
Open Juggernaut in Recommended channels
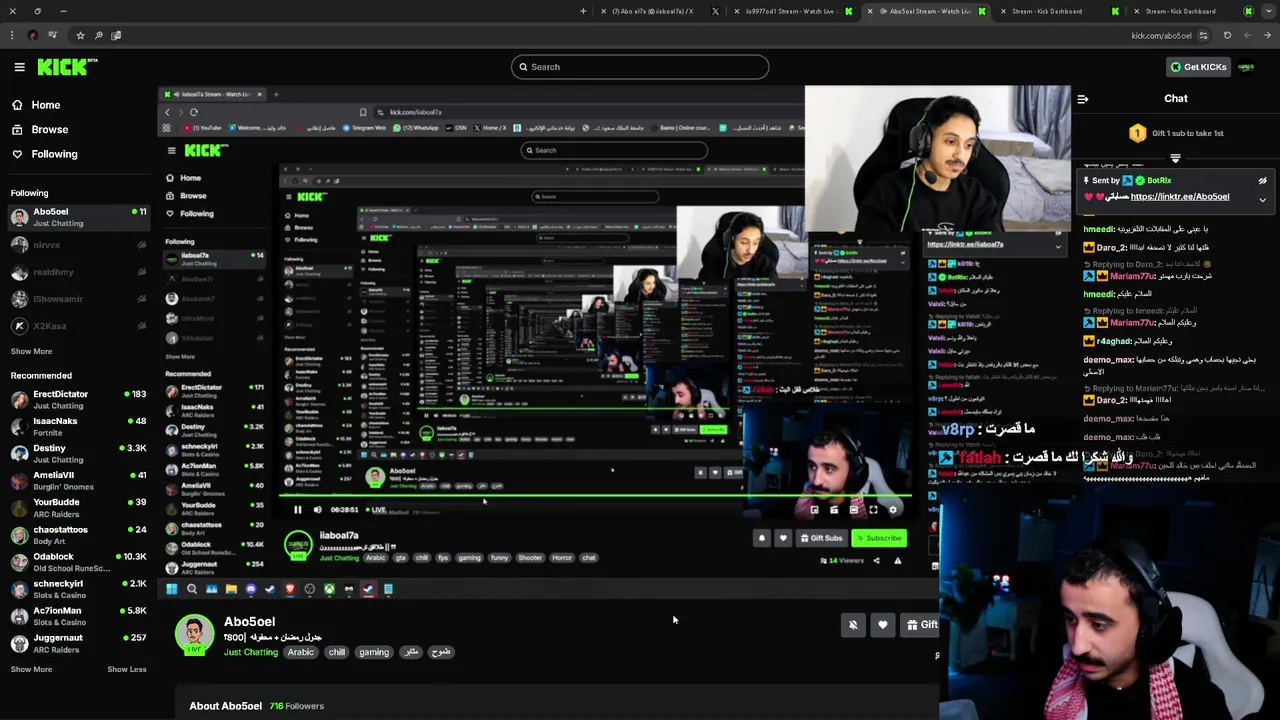(x=78, y=643)
